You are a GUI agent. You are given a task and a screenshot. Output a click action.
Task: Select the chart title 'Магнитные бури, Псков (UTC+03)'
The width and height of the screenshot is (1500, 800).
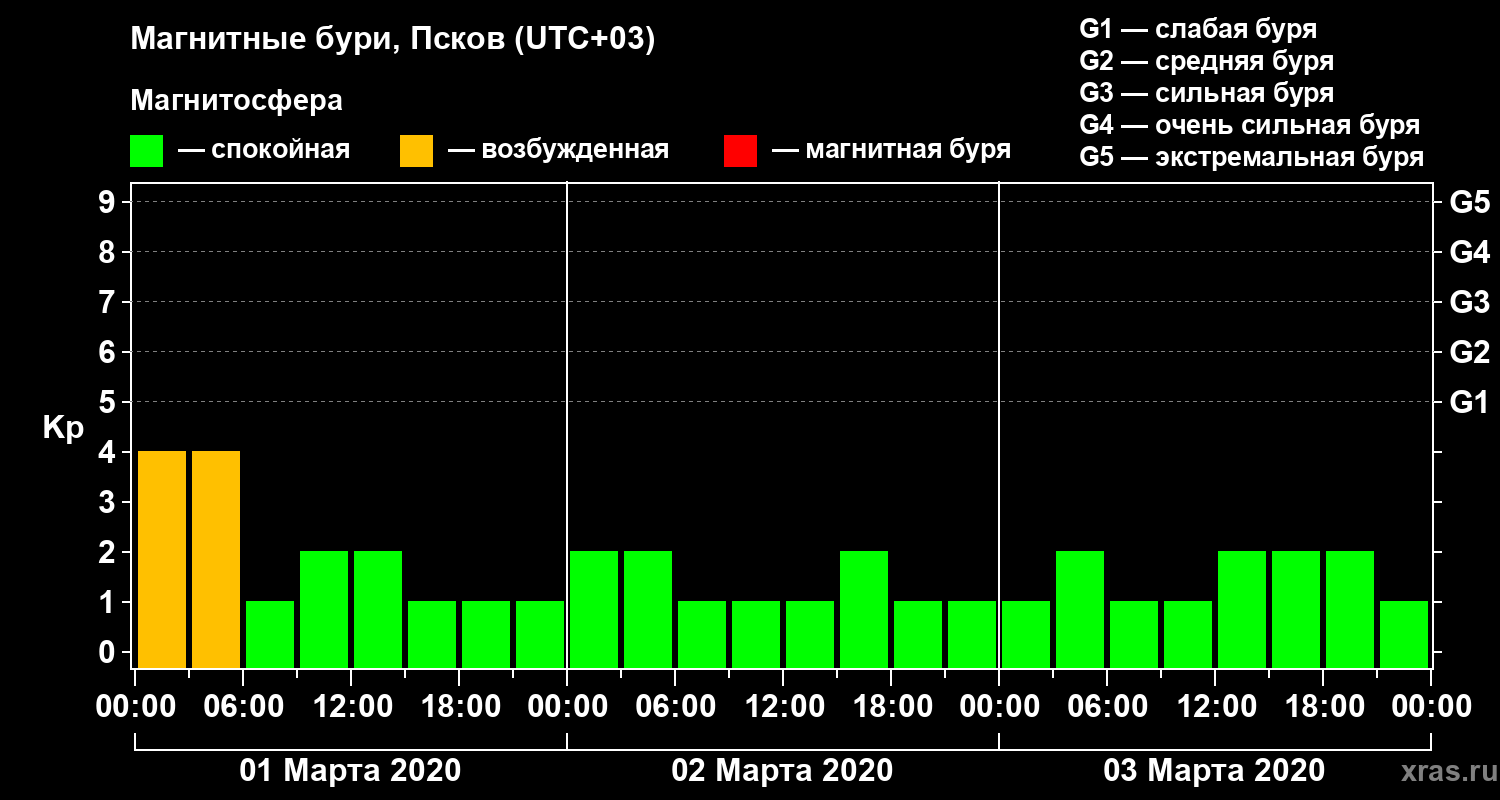click(393, 40)
